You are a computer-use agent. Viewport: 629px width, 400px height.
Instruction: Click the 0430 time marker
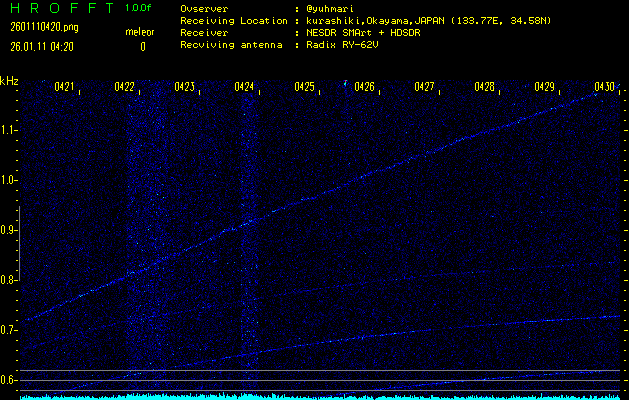pos(604,87)
